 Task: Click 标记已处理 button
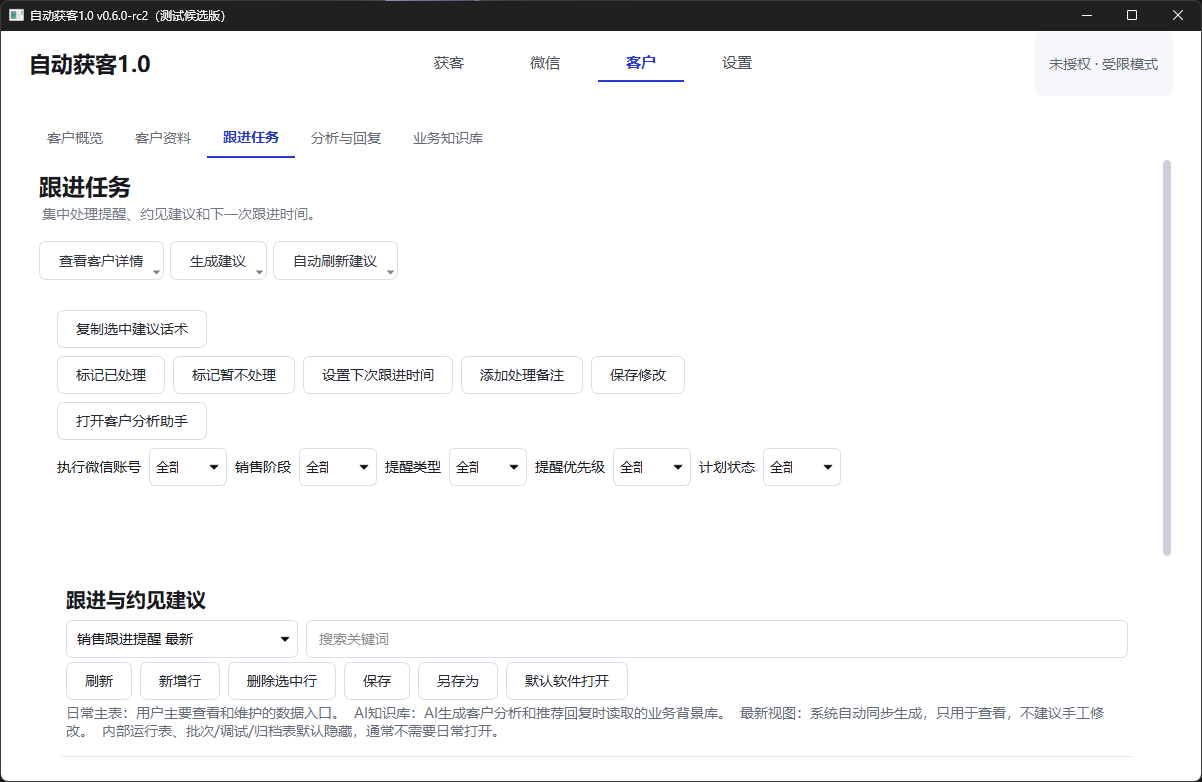111,375
